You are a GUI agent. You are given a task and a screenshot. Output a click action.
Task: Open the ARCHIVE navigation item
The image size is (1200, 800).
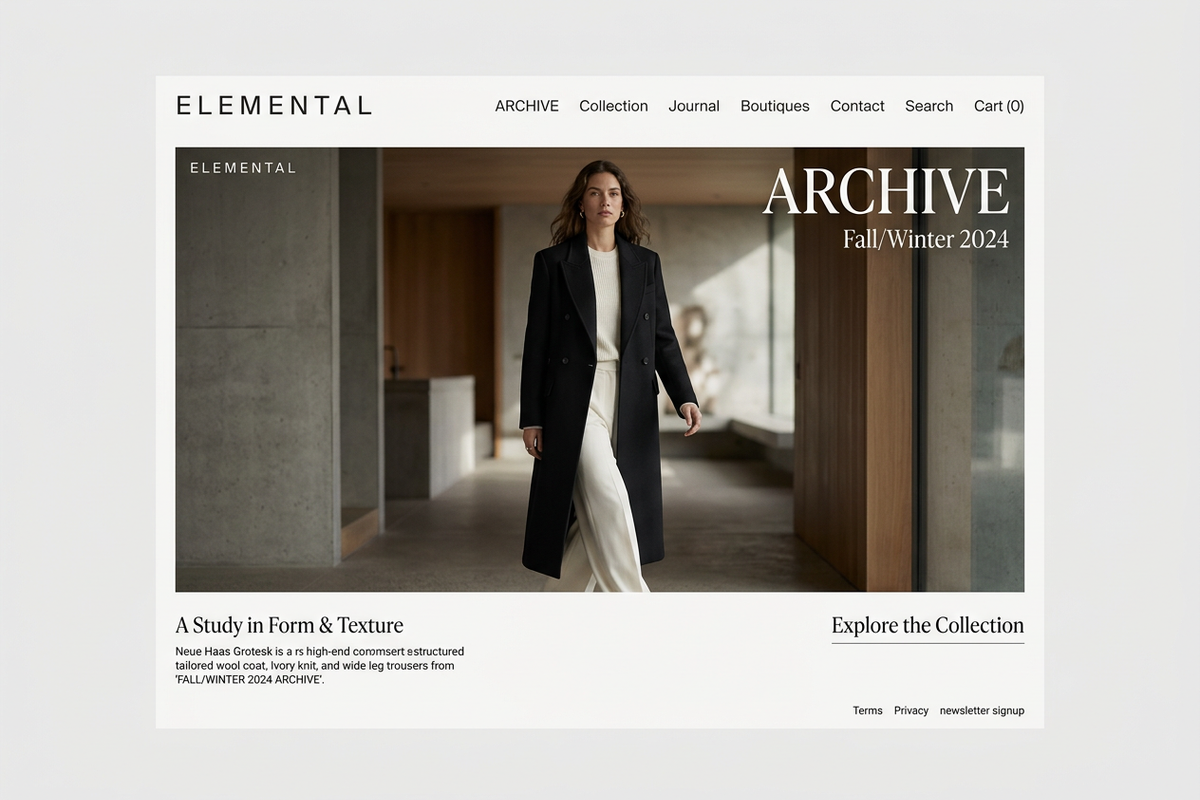point(526,106)
